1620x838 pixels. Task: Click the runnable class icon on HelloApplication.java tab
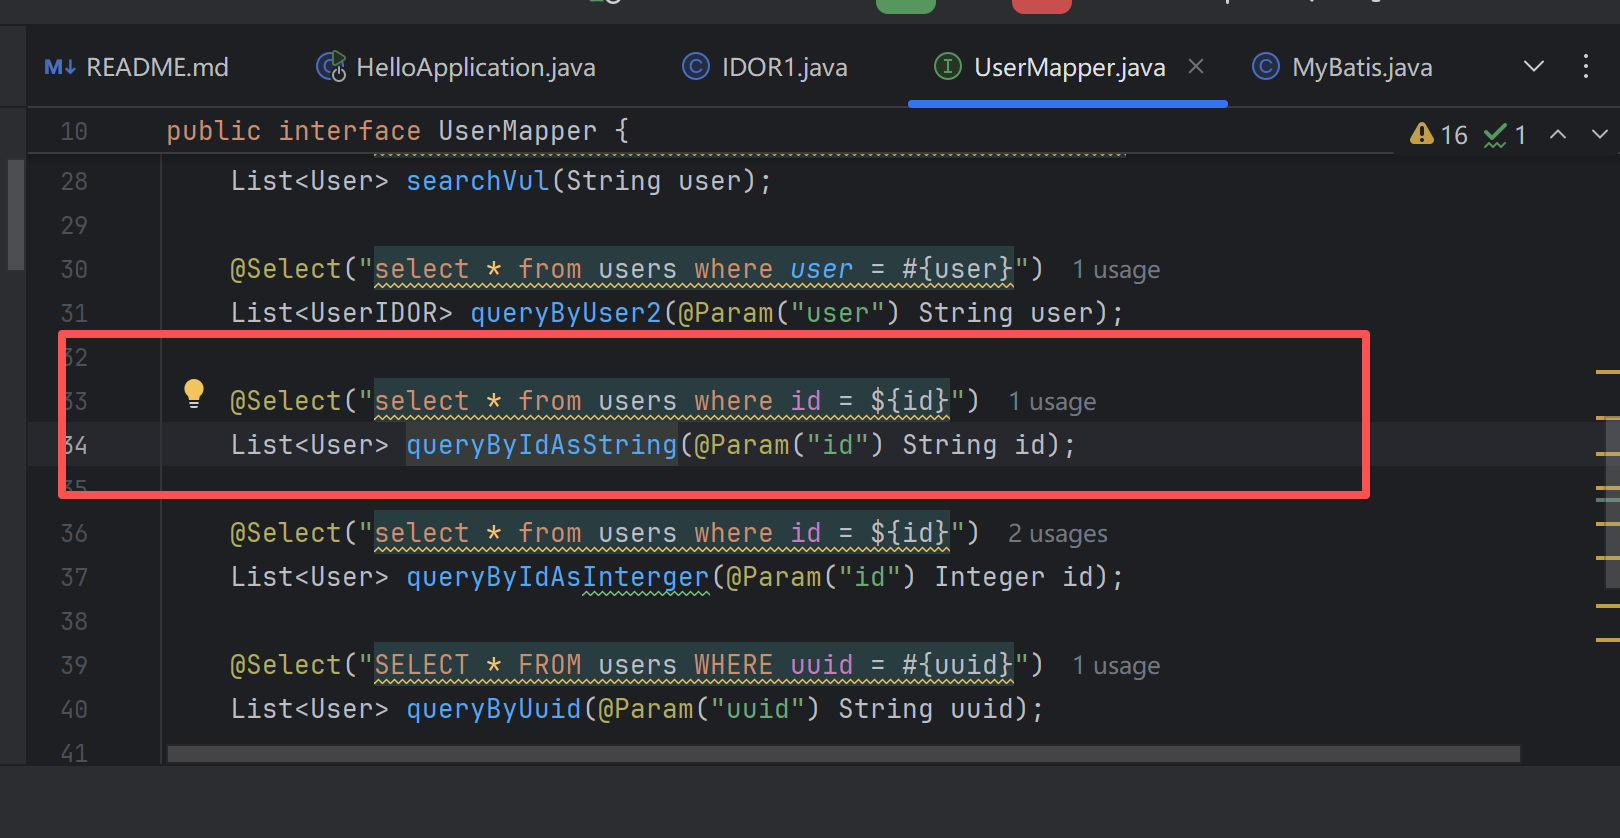331,66
